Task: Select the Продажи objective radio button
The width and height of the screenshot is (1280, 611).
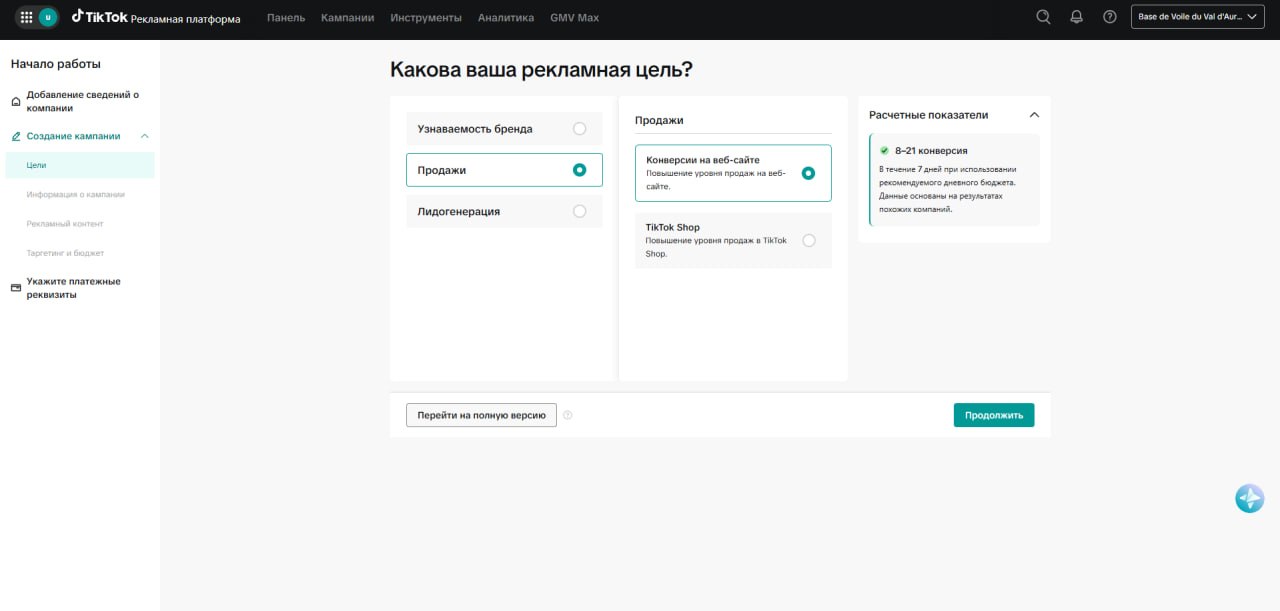Action: tap(579, 170)
